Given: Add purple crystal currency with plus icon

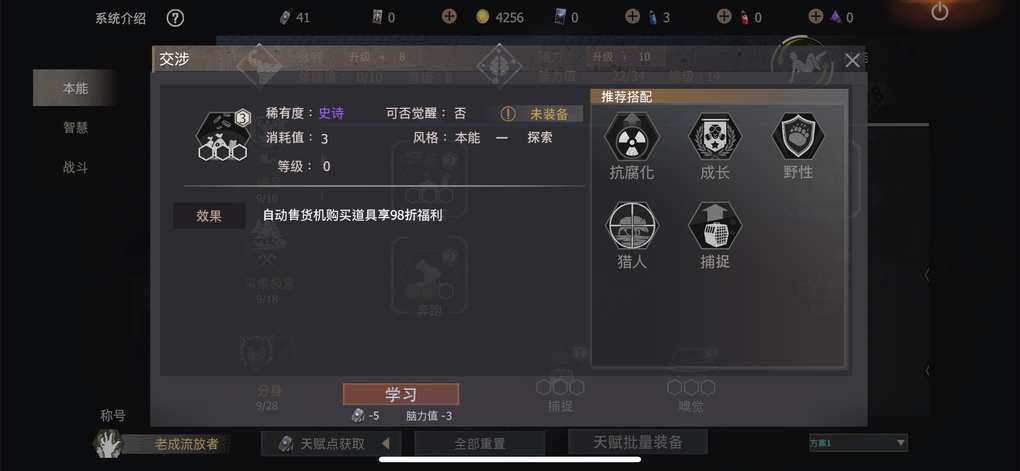Looking at the screenshot, I should pyautogui.click(x=816, y=17).
